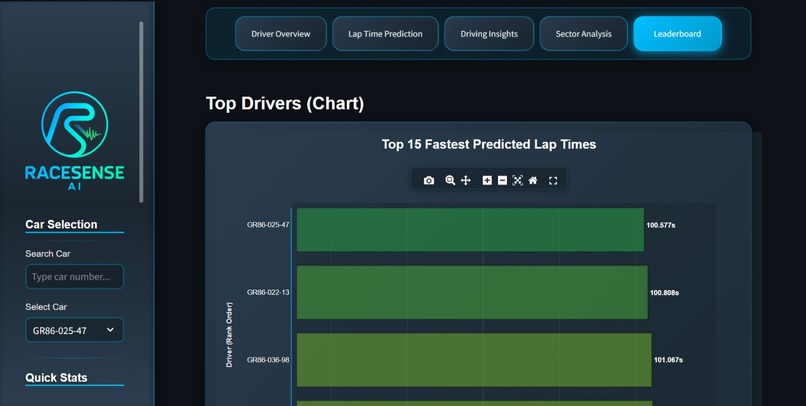Click the GR86-025-47 bar in the chart
Screen dimensions: 806x406
tap(470, 230)
